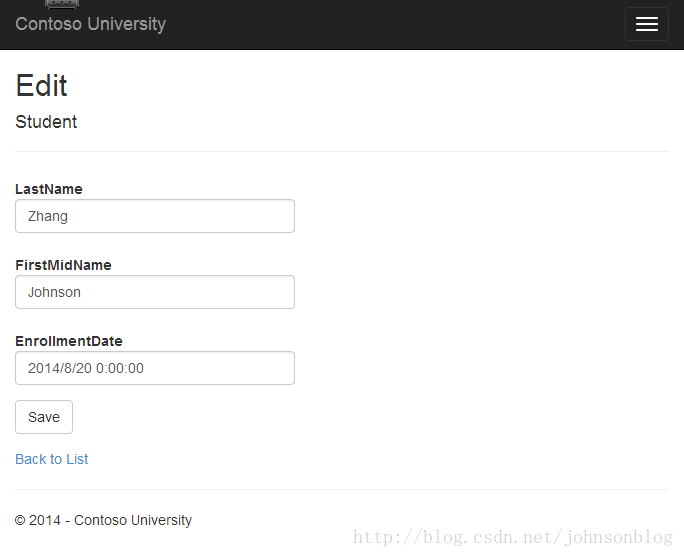Select the 2014/8/20 date text box
Image resolution: width=684 pixels, height=557 pixels.
[x=155, y=368]
